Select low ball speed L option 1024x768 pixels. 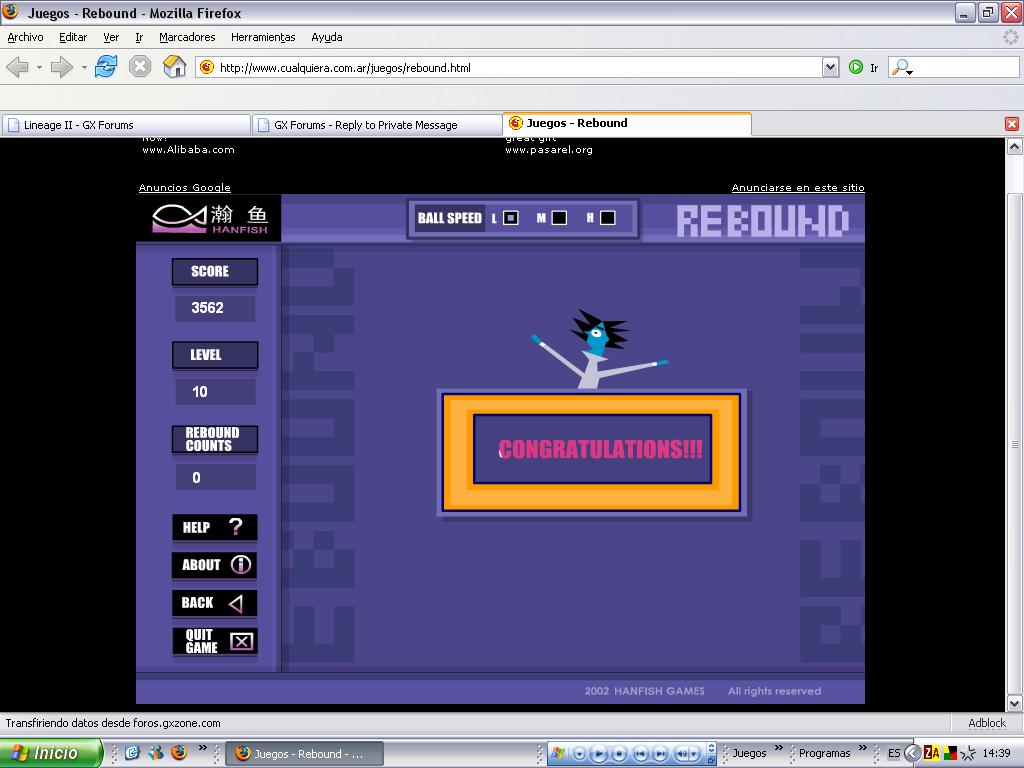(511, 218)
